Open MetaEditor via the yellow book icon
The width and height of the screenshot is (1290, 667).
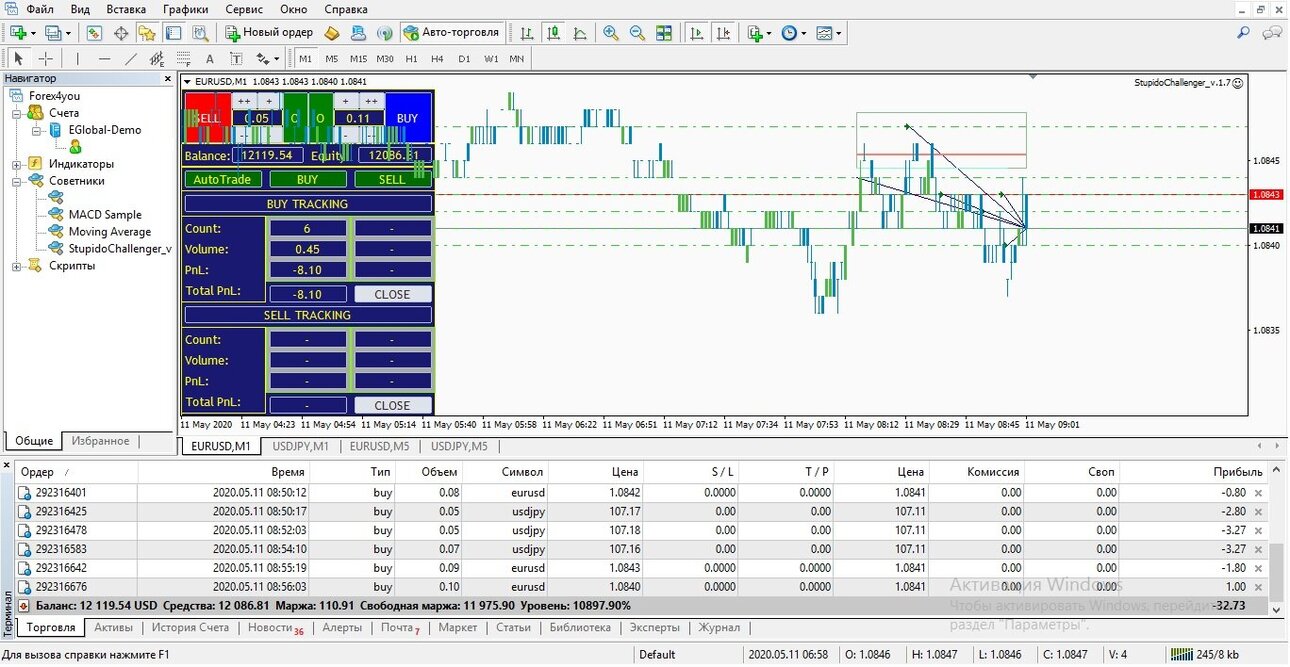pyautogui.click(x=332, y=33)
